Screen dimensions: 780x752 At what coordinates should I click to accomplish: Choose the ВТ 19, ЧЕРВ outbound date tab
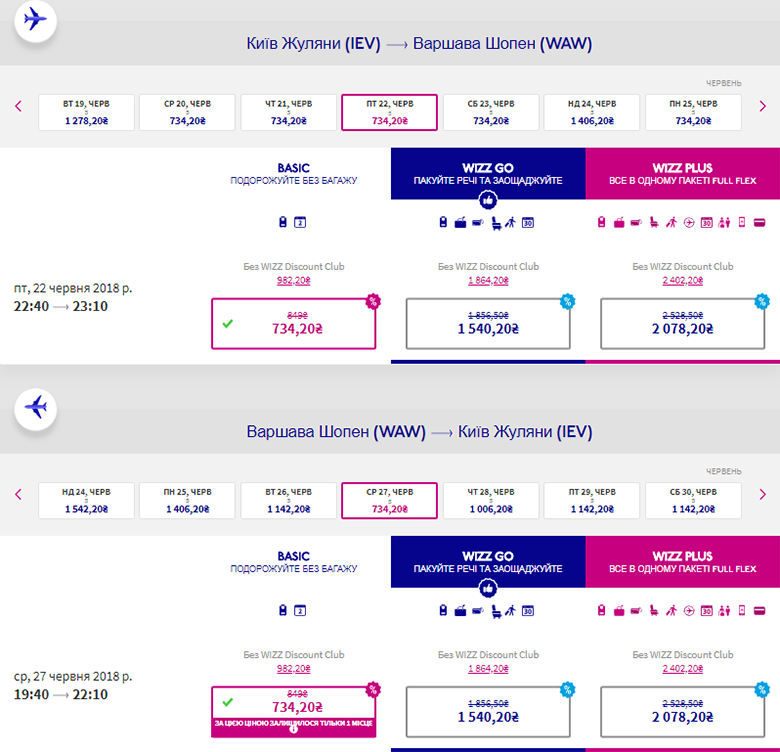86,112
